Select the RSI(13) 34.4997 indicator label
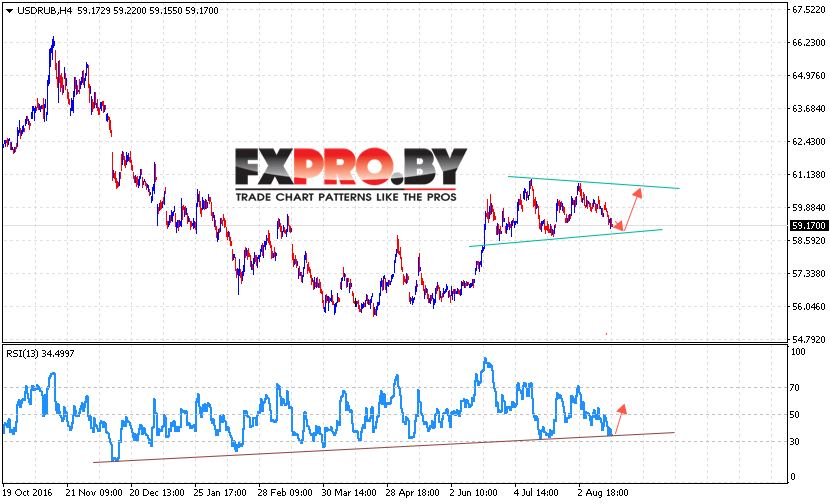Viewport: 830px width, 504px height. coord(40,353)
